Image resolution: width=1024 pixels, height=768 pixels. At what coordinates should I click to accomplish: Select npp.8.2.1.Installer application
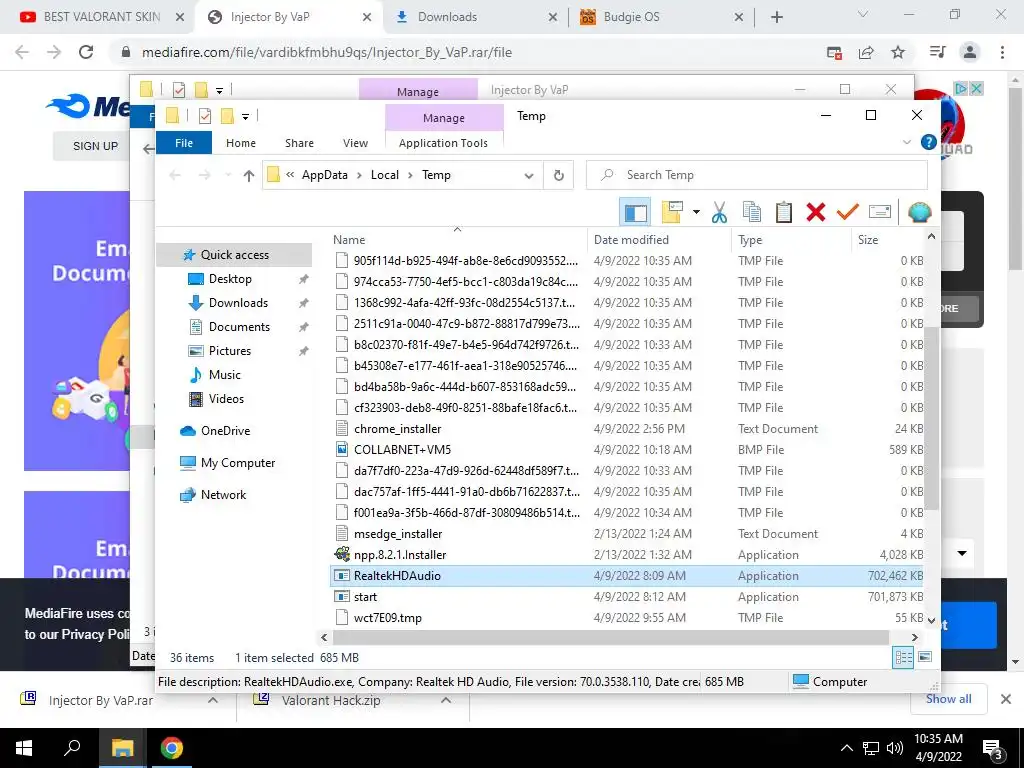[400, 555]
